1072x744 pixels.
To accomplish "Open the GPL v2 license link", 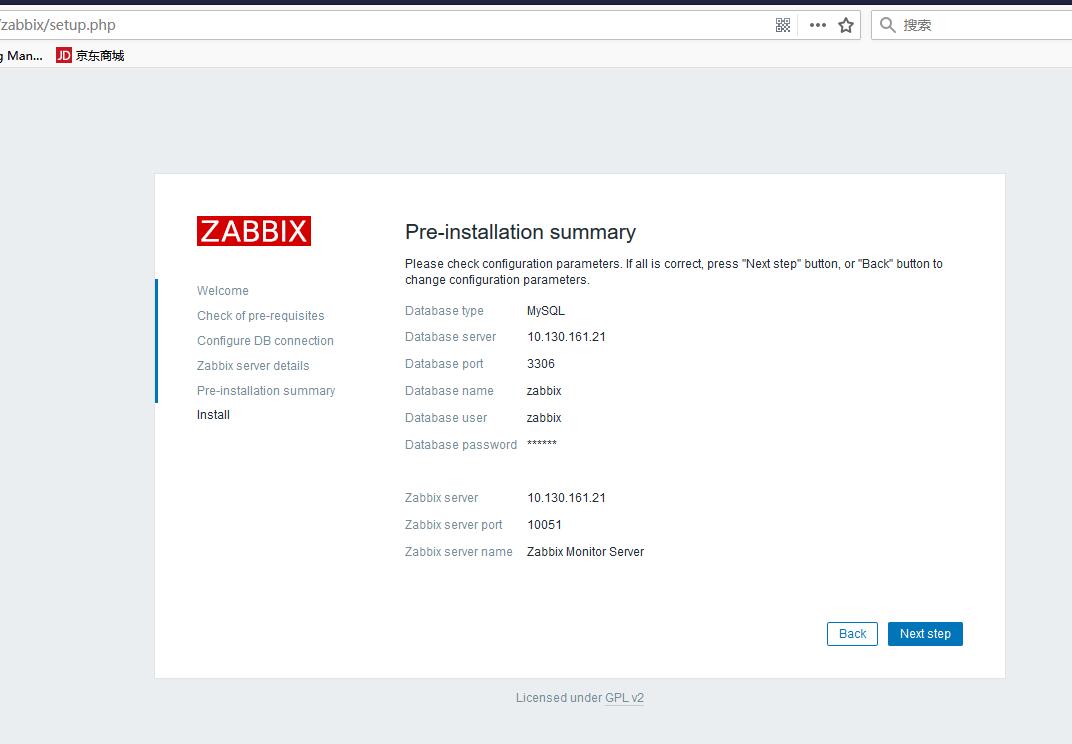I will (x=624, y=698).
